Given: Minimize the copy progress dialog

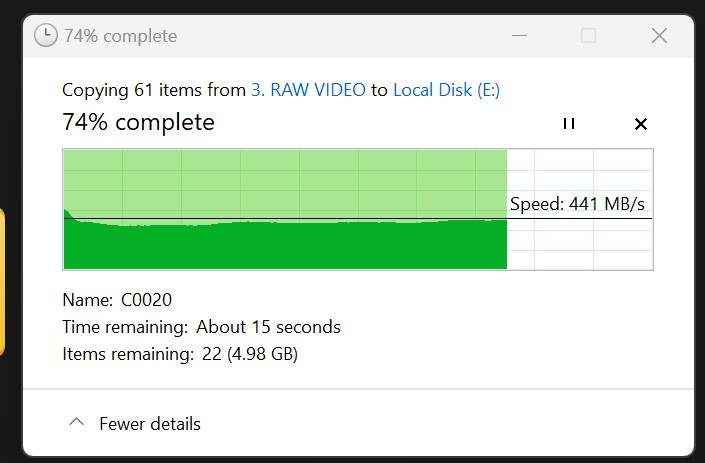Looking at the screenshot, I should 519,36.
